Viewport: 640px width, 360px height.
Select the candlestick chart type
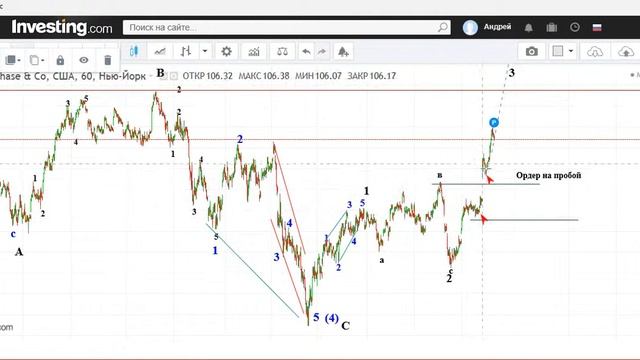click(134, 51)
